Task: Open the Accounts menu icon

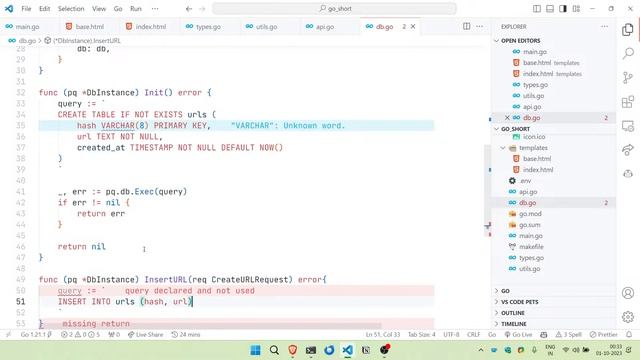Action: click(x=628, y=293)
